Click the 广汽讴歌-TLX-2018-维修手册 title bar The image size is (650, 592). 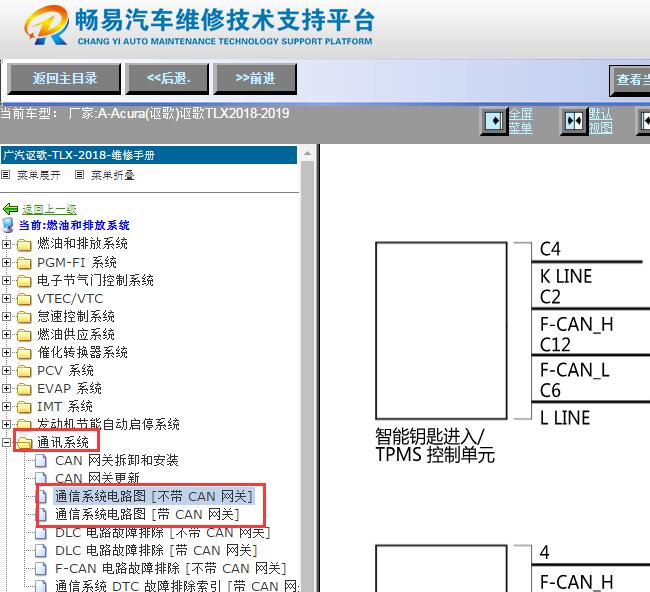pos(149,155)
